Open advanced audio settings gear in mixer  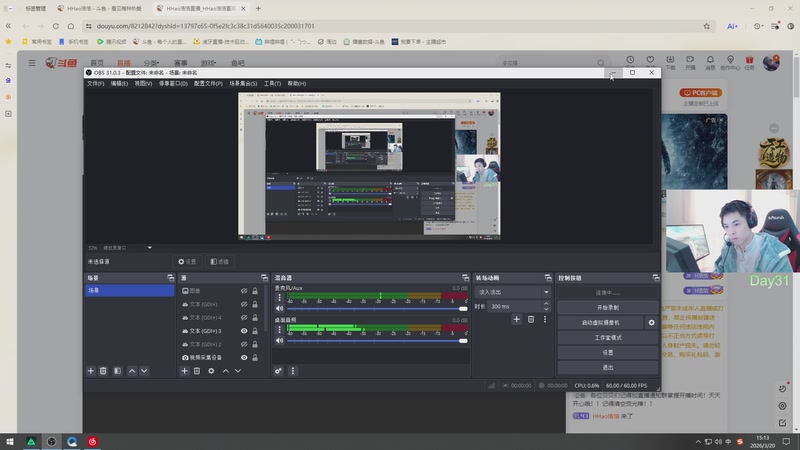tap(279, 371)
